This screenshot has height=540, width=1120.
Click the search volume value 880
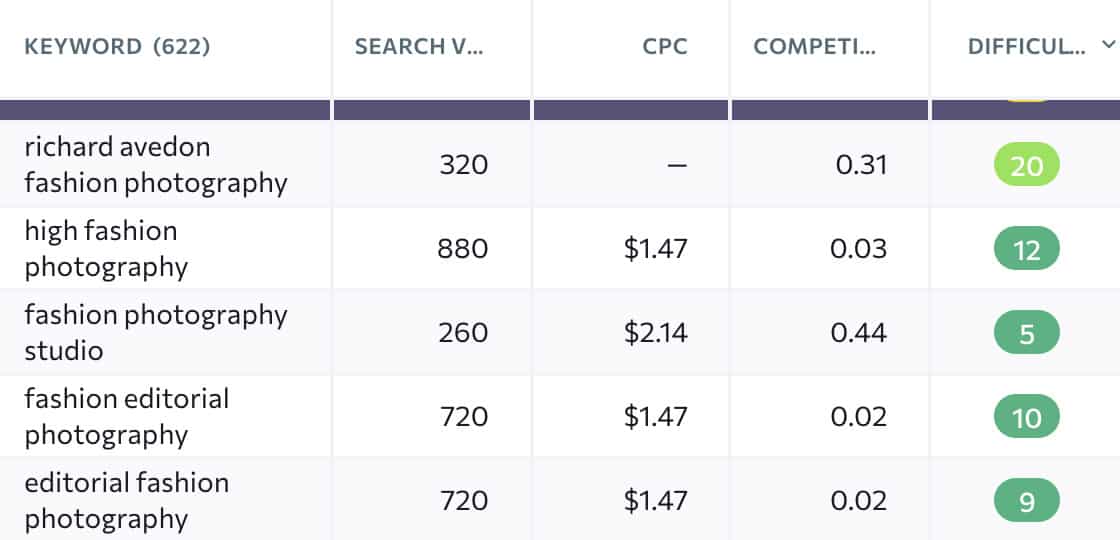coord(463,249)
